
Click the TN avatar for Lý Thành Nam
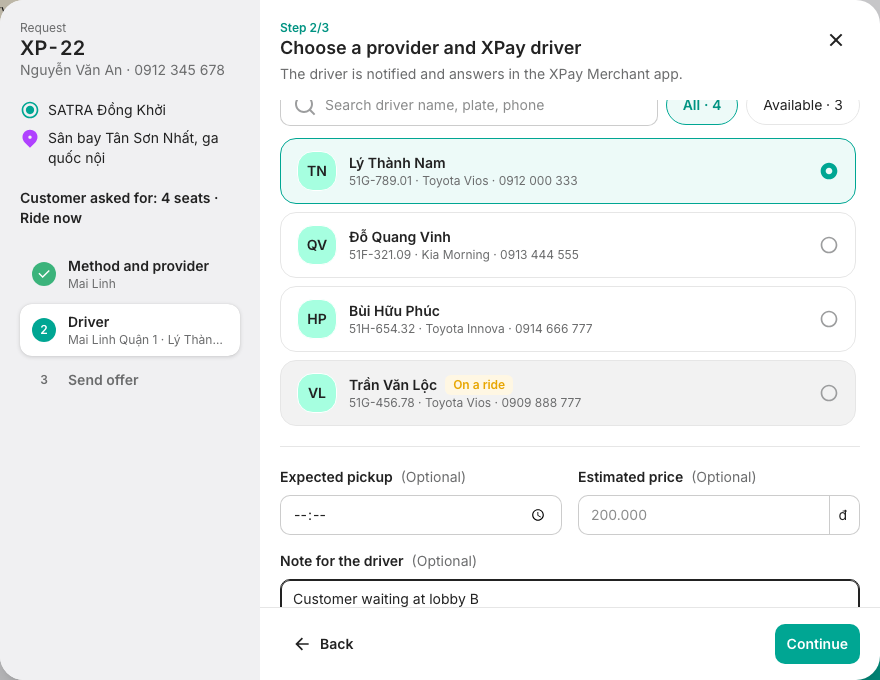click(x=317, y=171)
